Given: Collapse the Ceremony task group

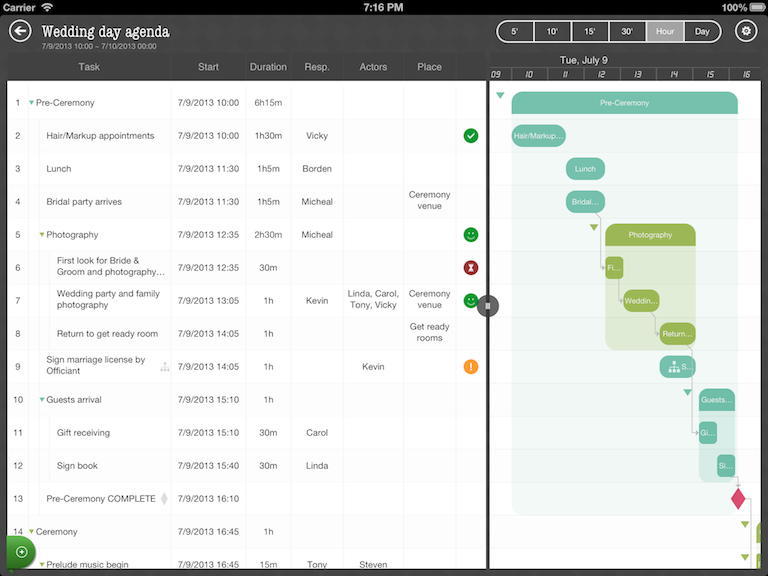Looking at the screenshot, I should tap(31, 531).
